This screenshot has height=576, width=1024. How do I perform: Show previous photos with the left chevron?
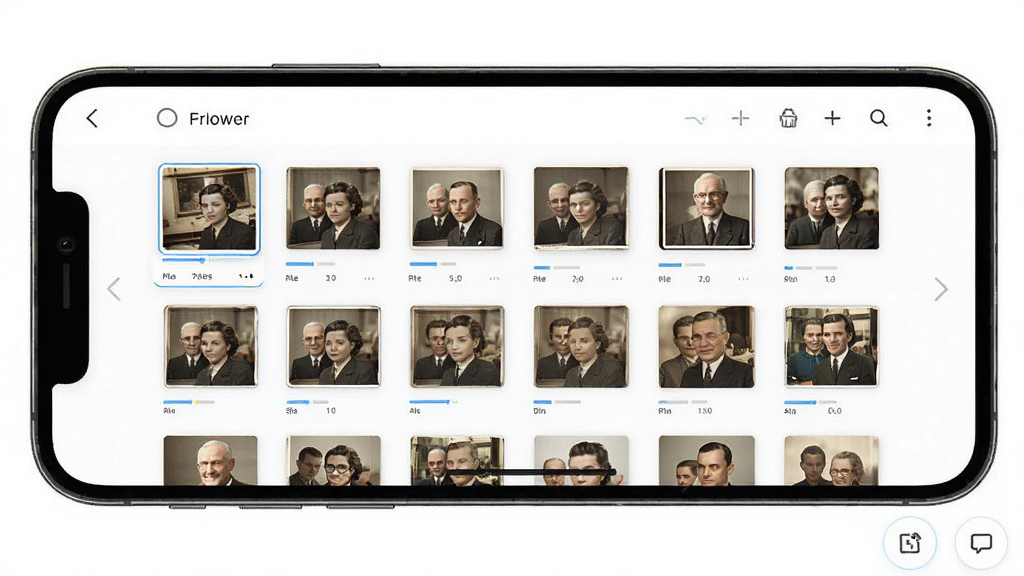point(114,289)
